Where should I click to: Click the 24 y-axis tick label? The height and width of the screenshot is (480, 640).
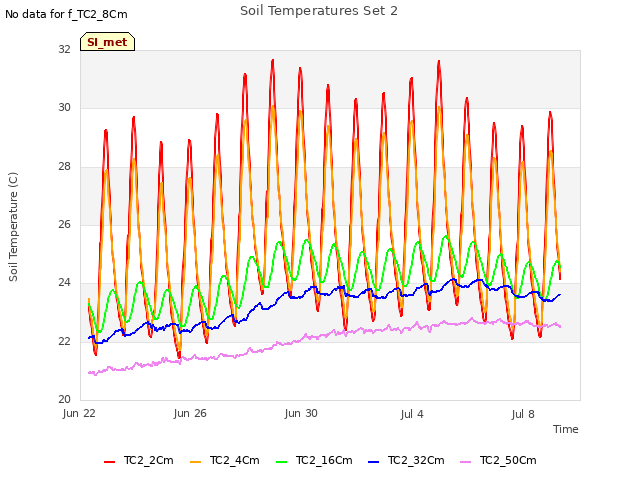[64, 282]
